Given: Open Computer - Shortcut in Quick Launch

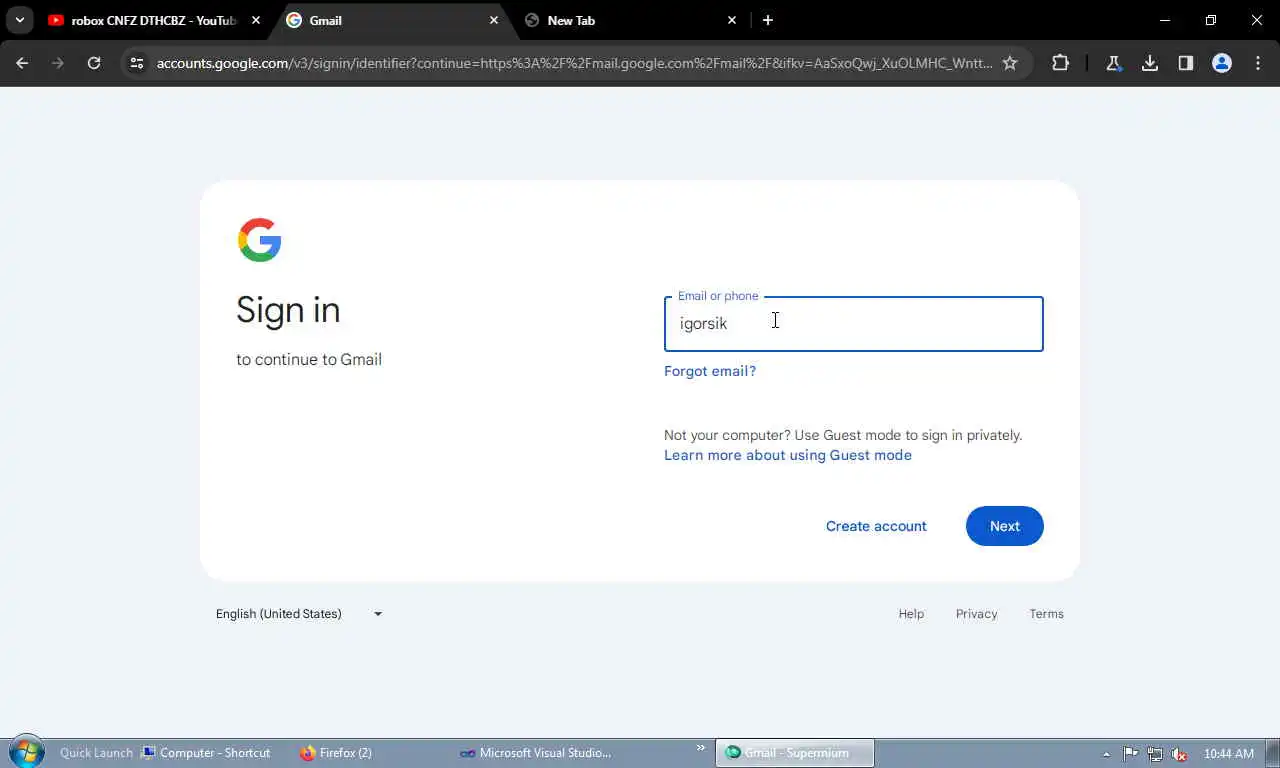Looking at the screenshot, I should pyautogui.click(x=206, y=753).
